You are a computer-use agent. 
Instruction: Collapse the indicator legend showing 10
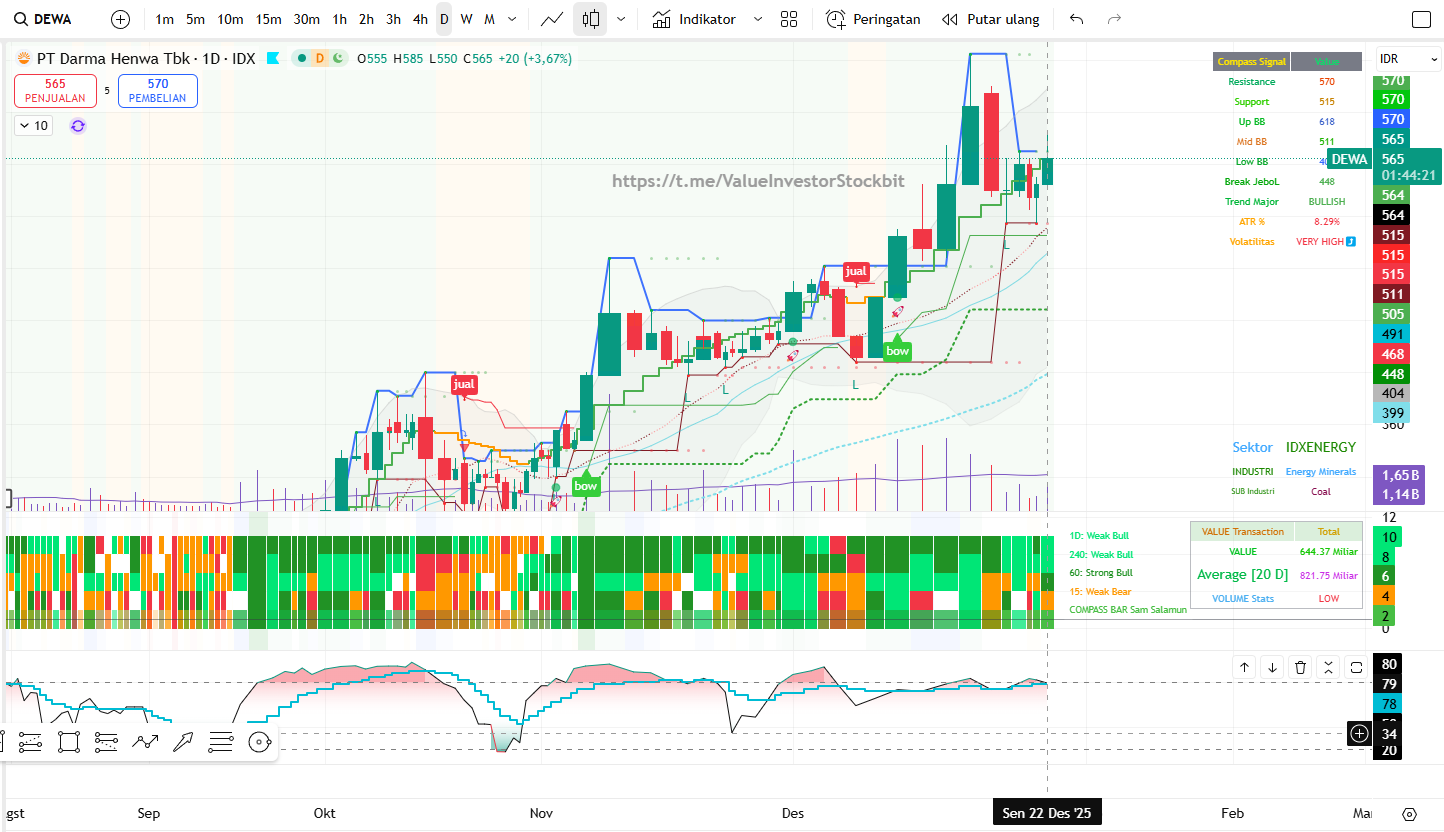pyautogui.click(x=33, y=126)
